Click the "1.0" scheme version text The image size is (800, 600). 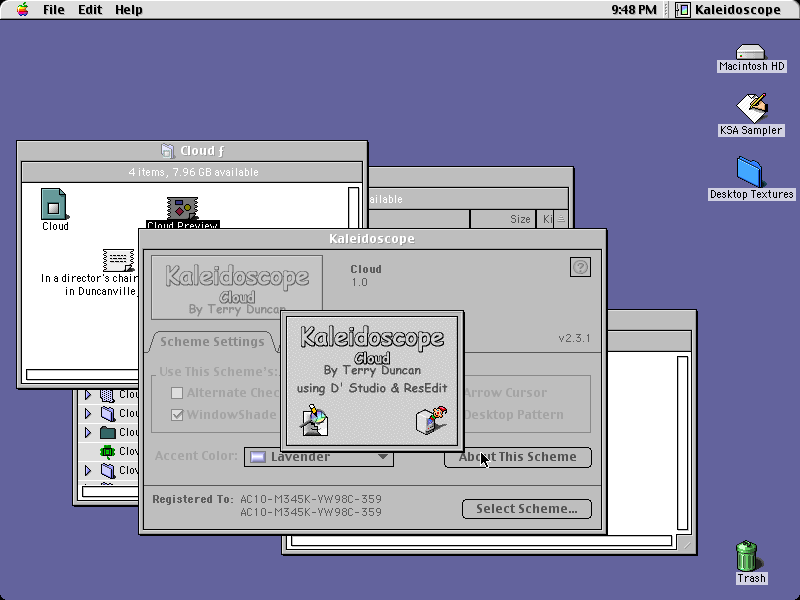(x=359, y=282)
